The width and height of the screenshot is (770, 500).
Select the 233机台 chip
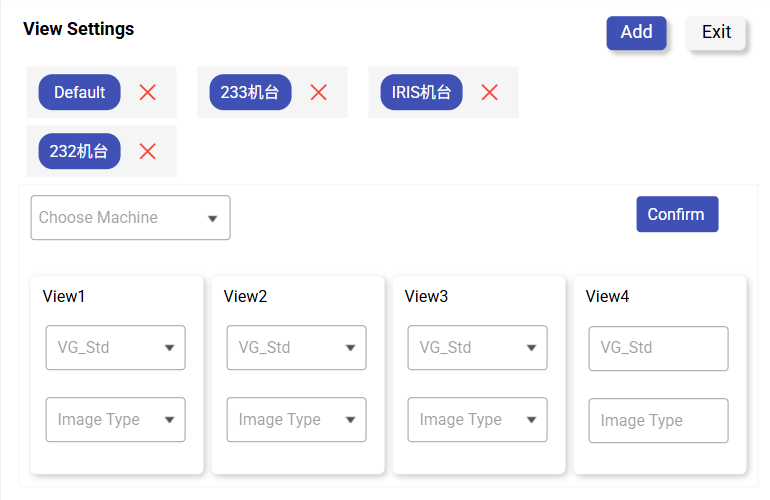250,92
